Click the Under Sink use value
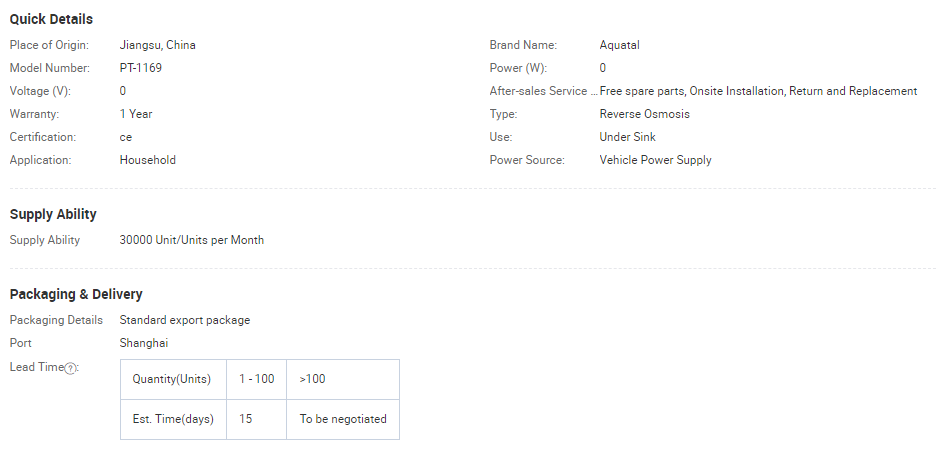The height and width of the screenshot is (457, 946). point(627,137)
